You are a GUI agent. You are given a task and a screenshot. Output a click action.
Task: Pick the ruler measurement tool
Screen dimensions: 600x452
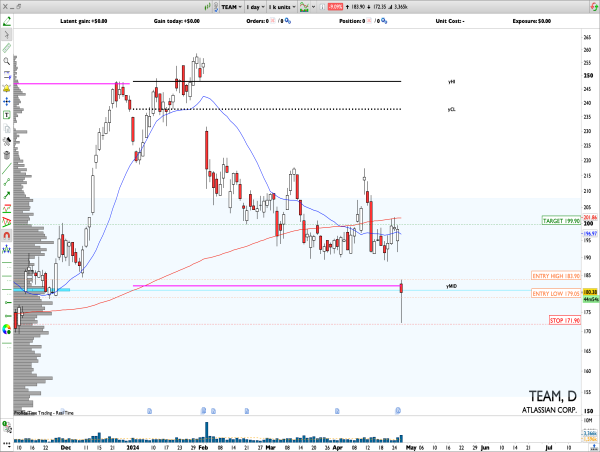point(7,48)
